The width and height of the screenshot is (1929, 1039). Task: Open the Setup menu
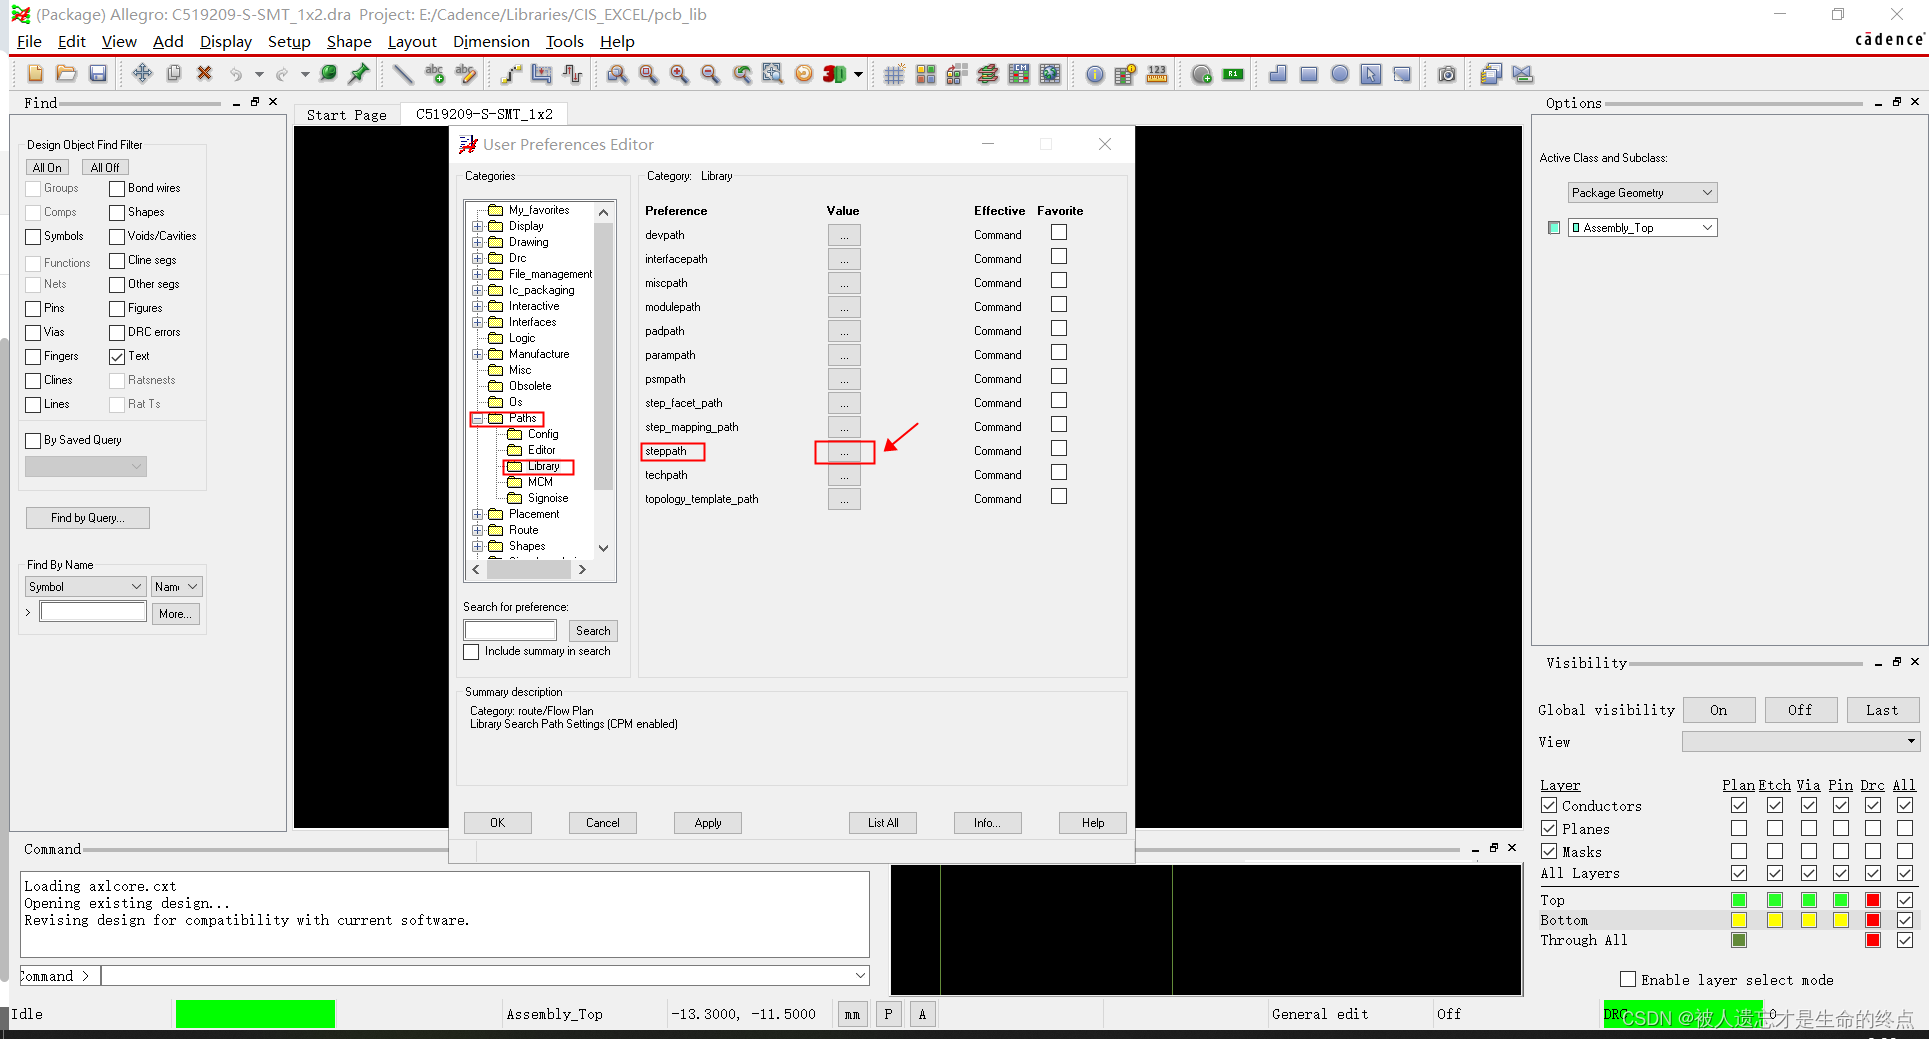point(289,41)
